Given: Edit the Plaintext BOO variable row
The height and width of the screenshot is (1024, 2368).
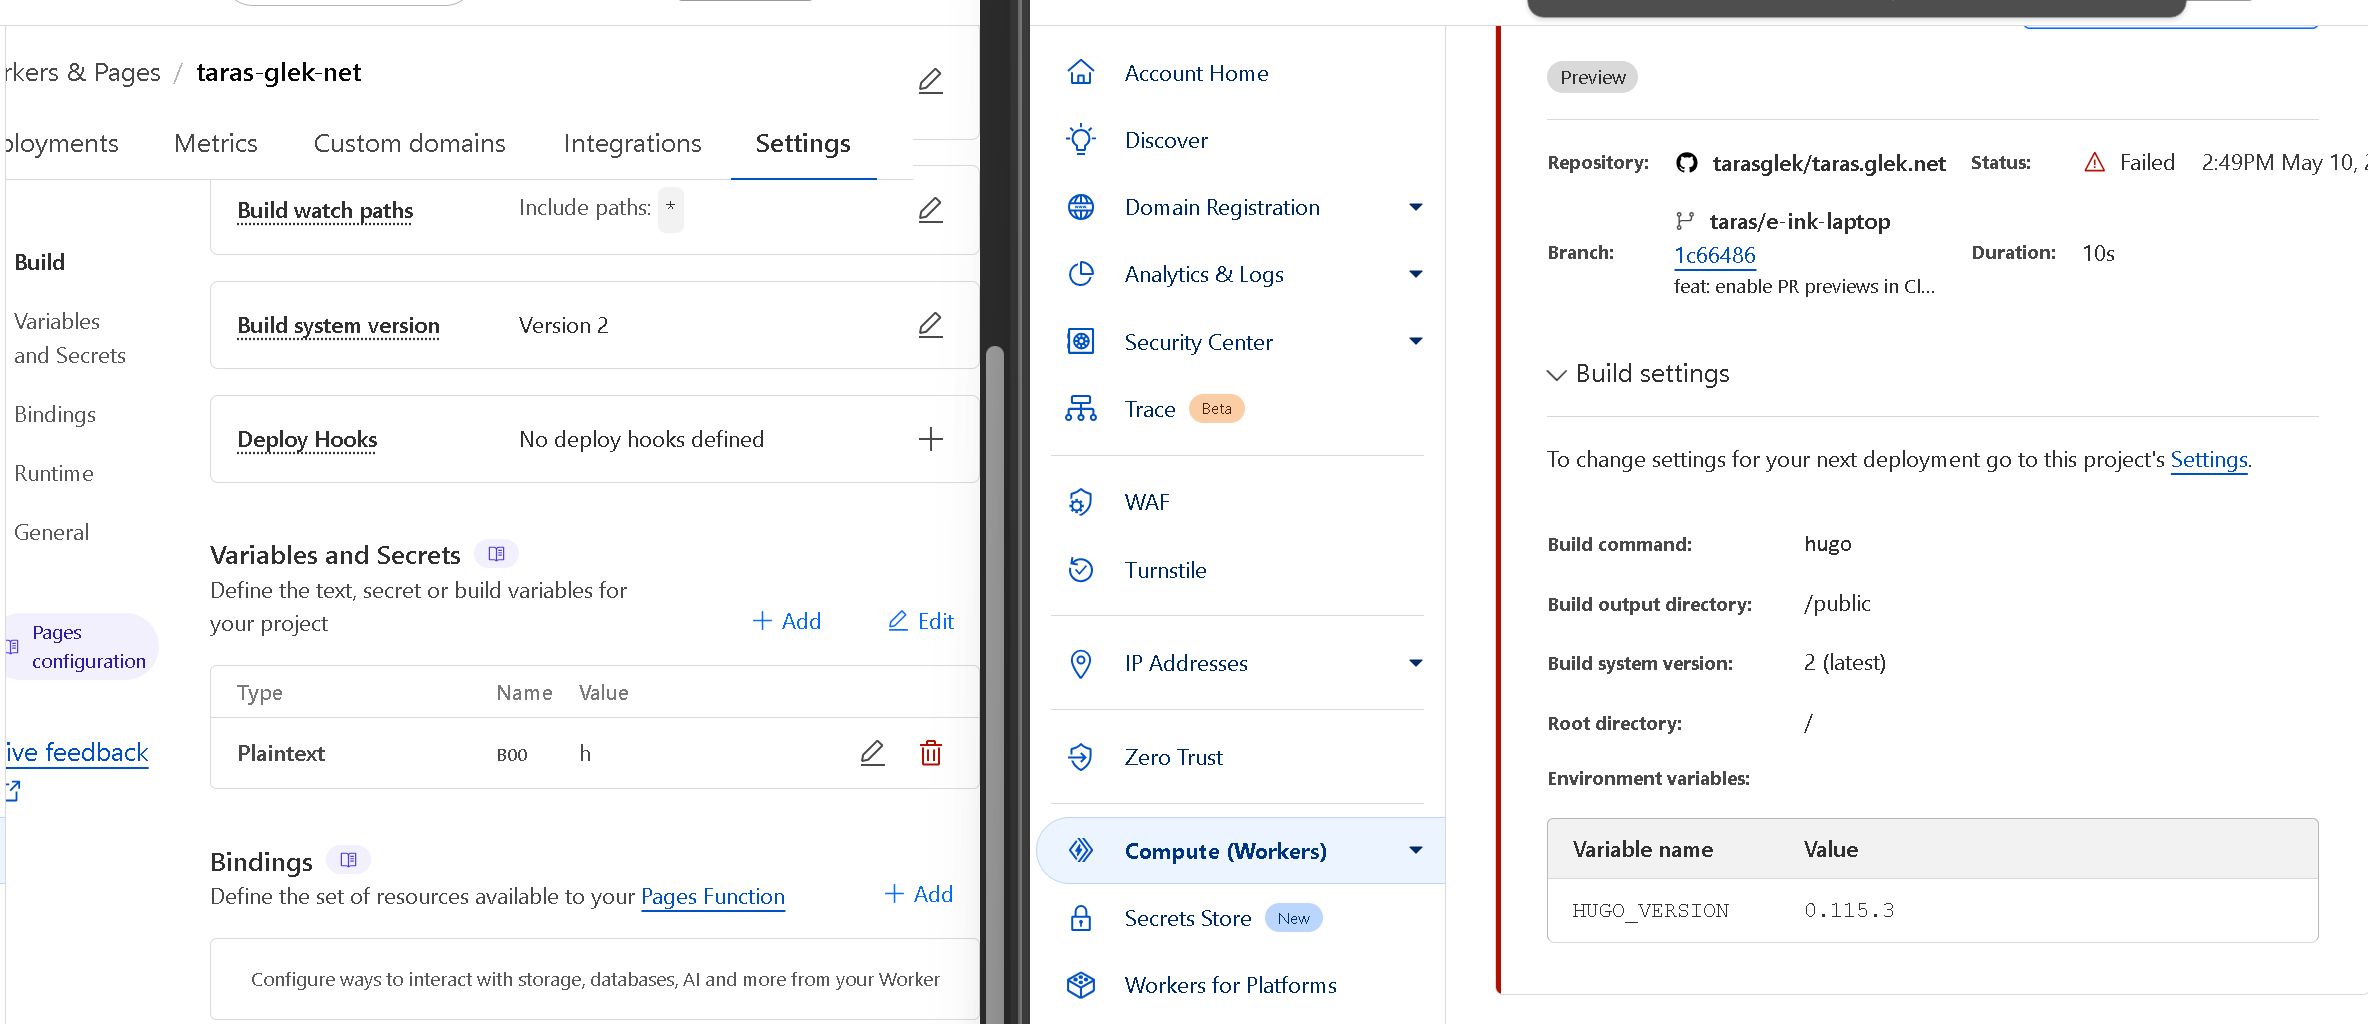Looking at the screenshot, I should click(872, 753).
